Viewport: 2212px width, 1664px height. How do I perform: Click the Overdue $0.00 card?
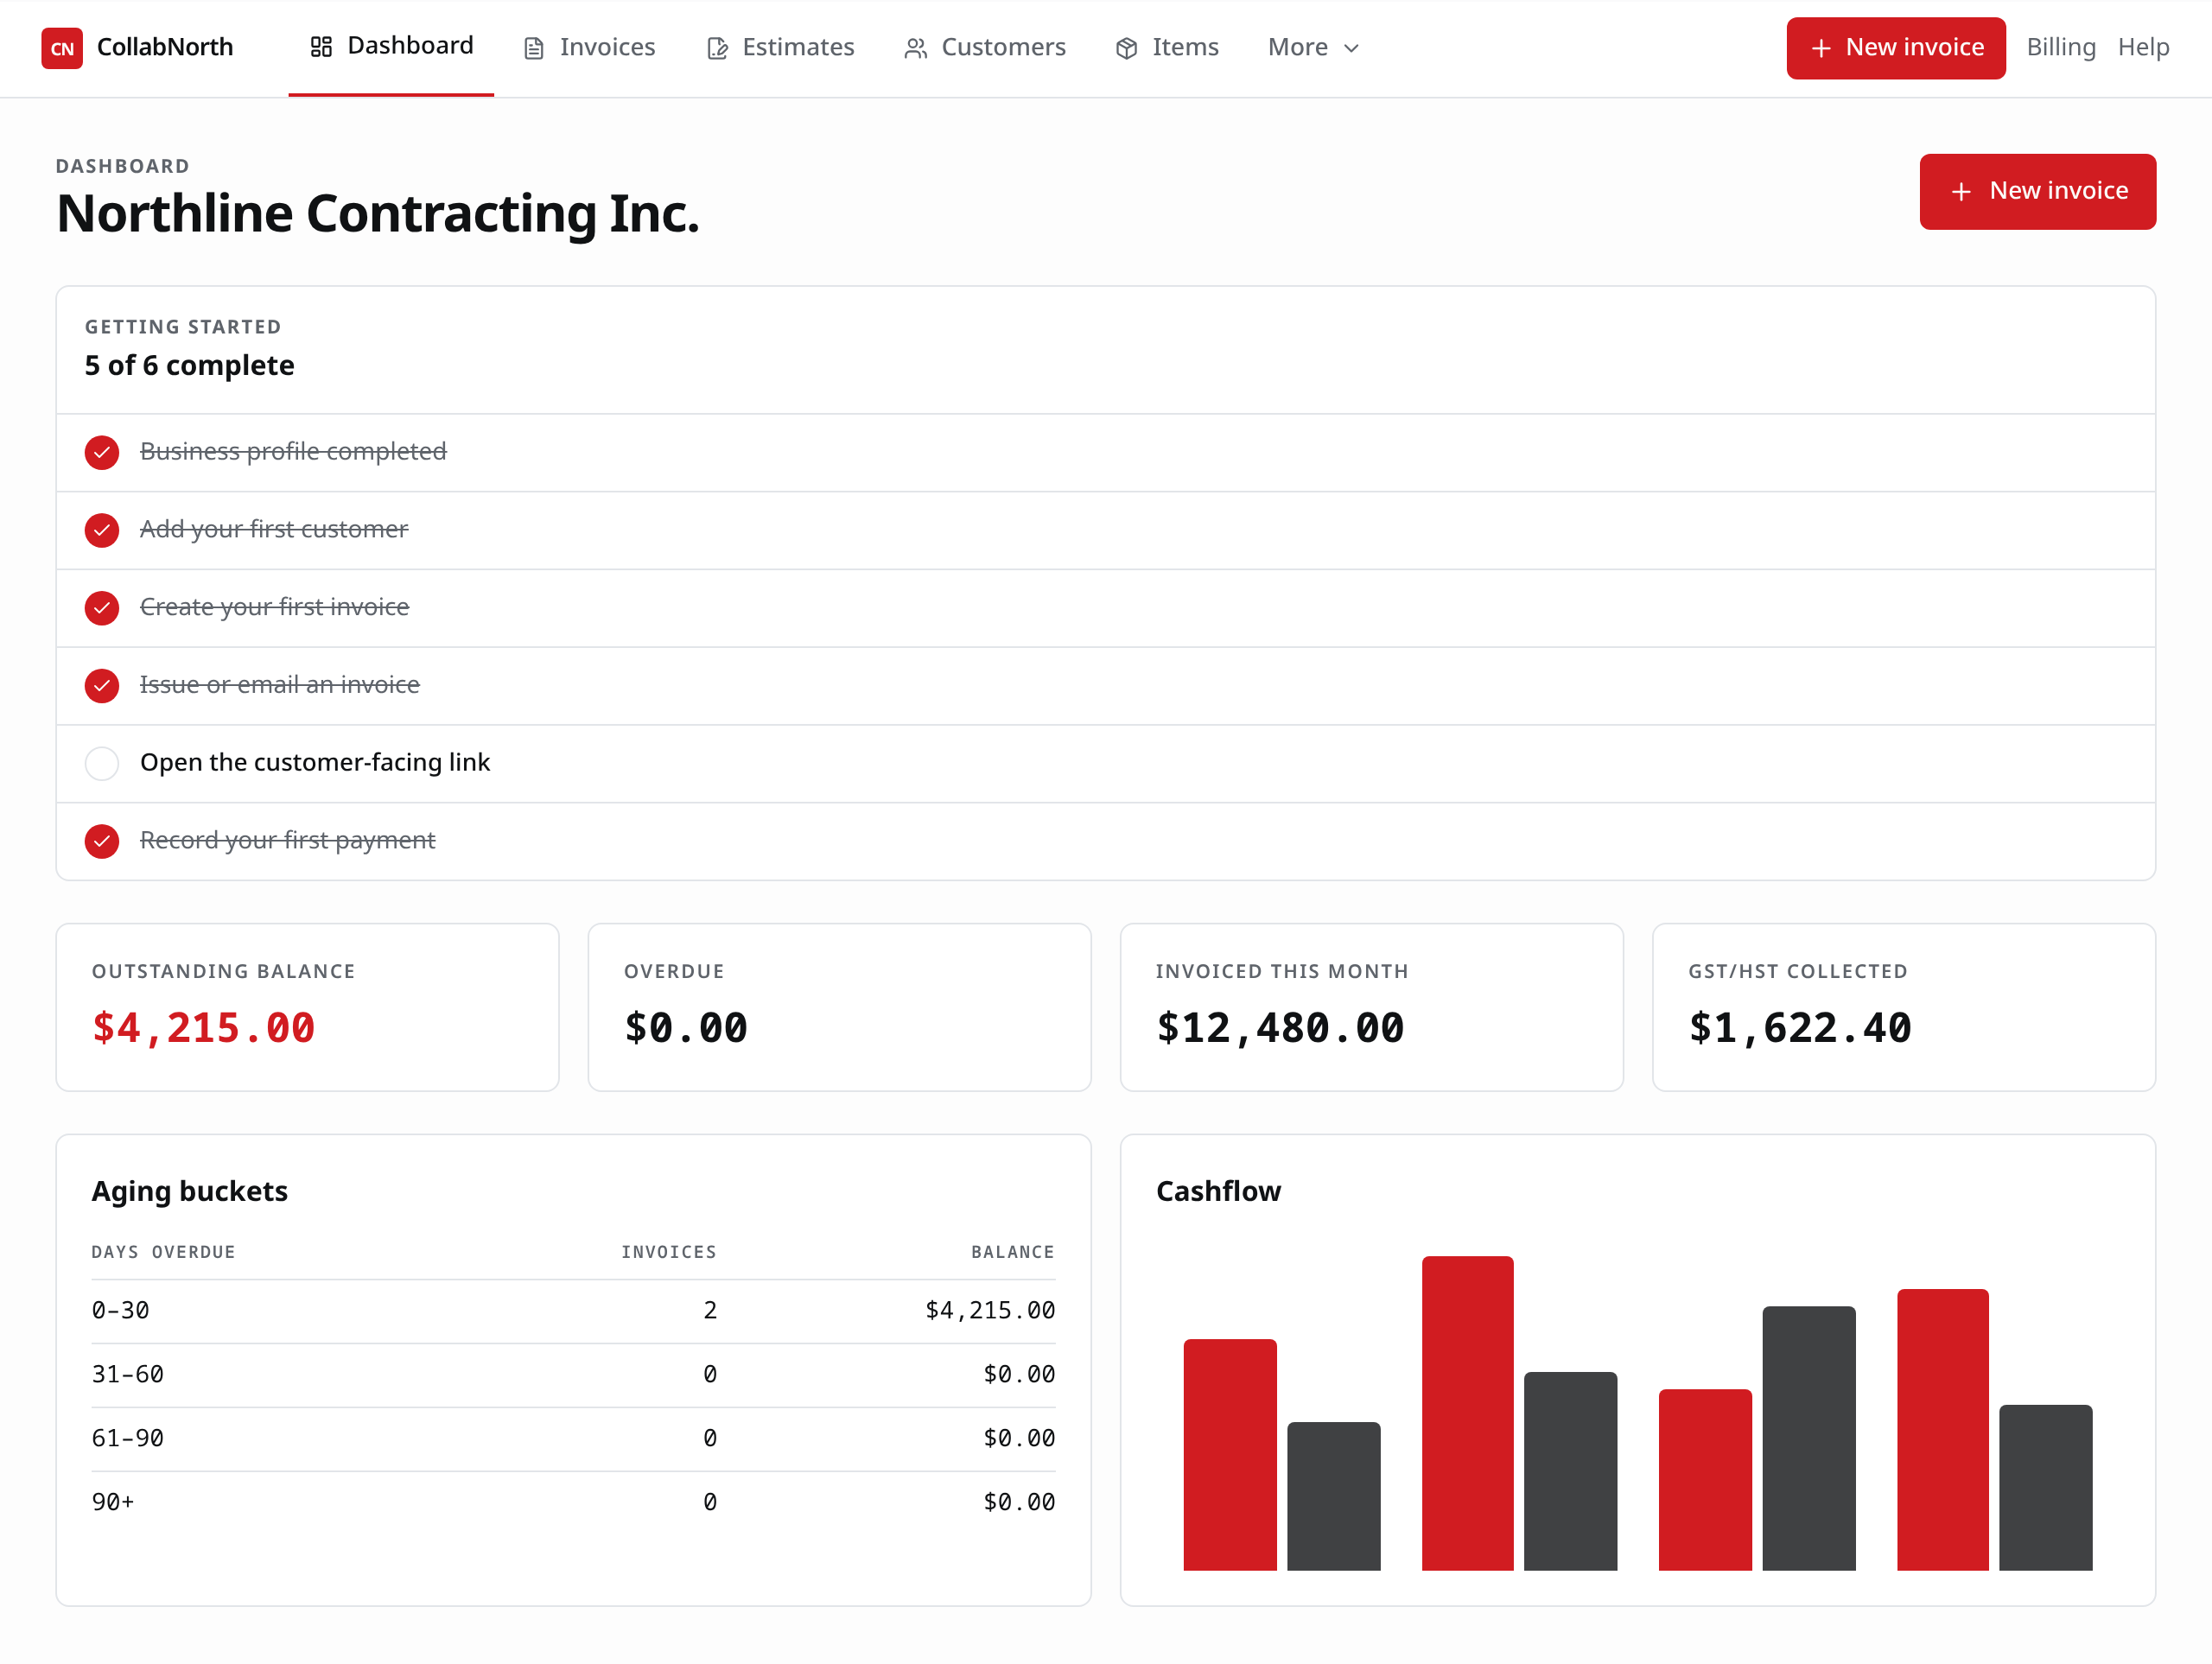click(839, 1007)
